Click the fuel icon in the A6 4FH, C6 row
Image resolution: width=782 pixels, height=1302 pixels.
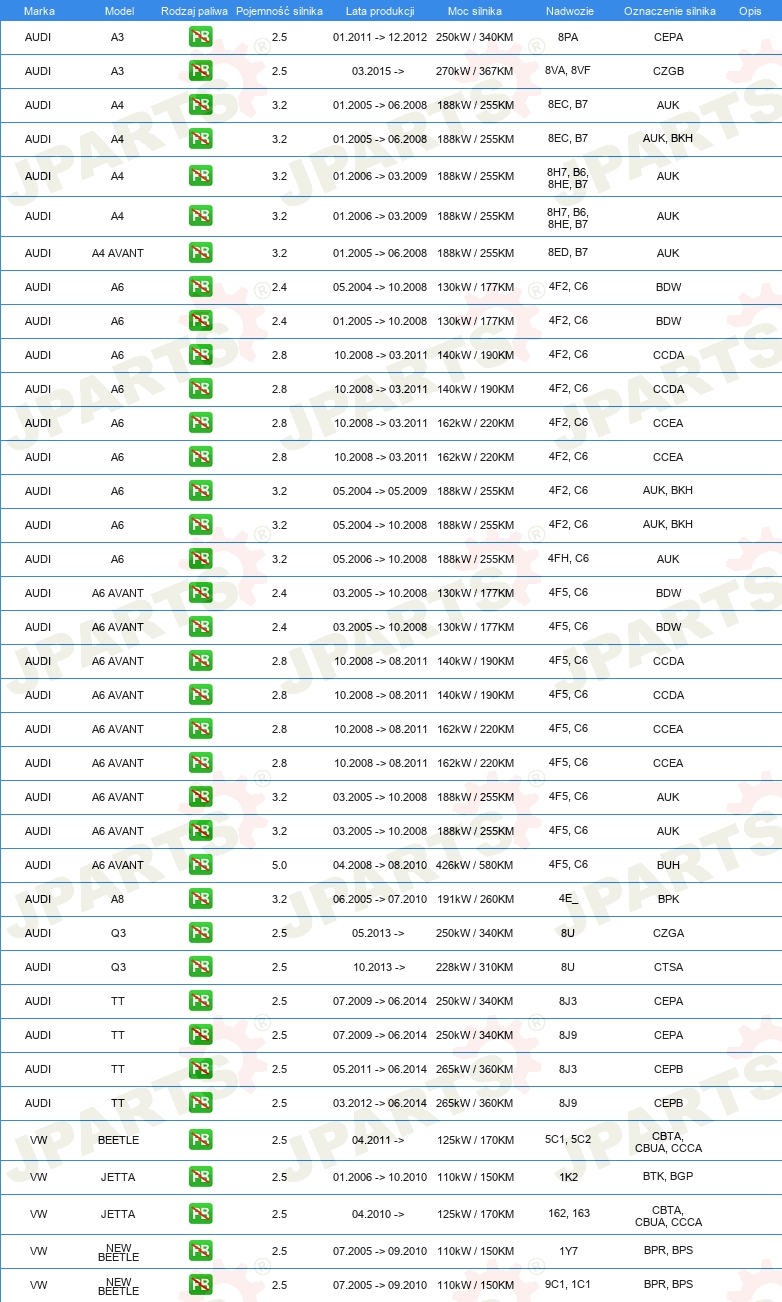click(200, 559)
